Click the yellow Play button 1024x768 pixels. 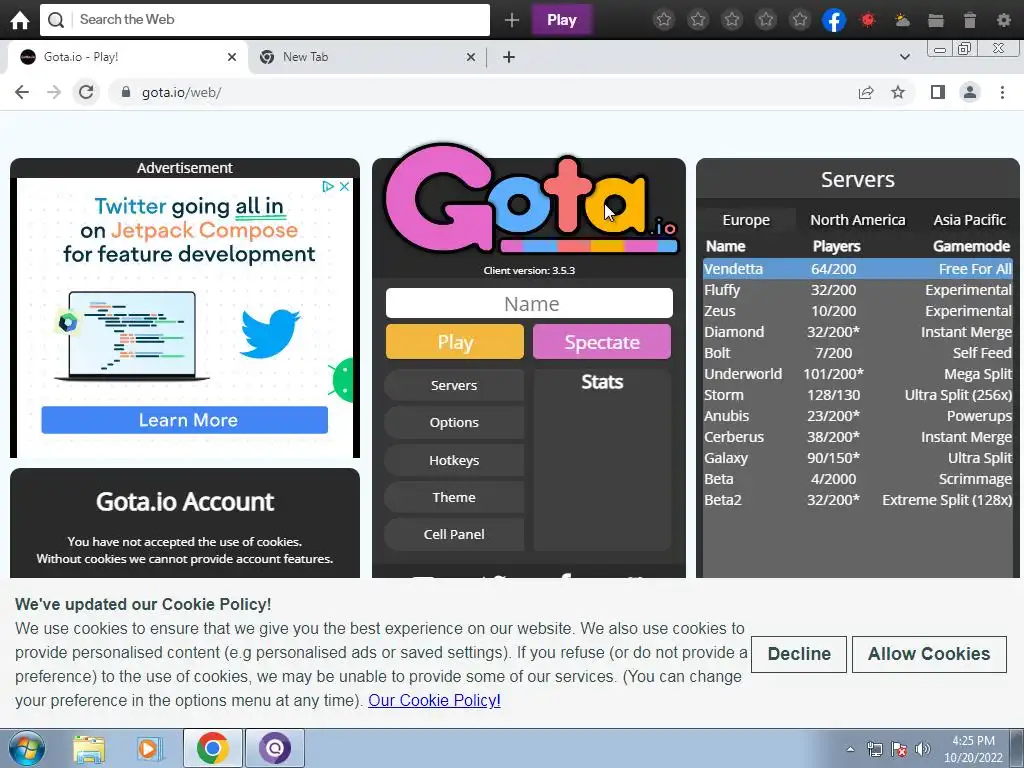pos(455,342)
